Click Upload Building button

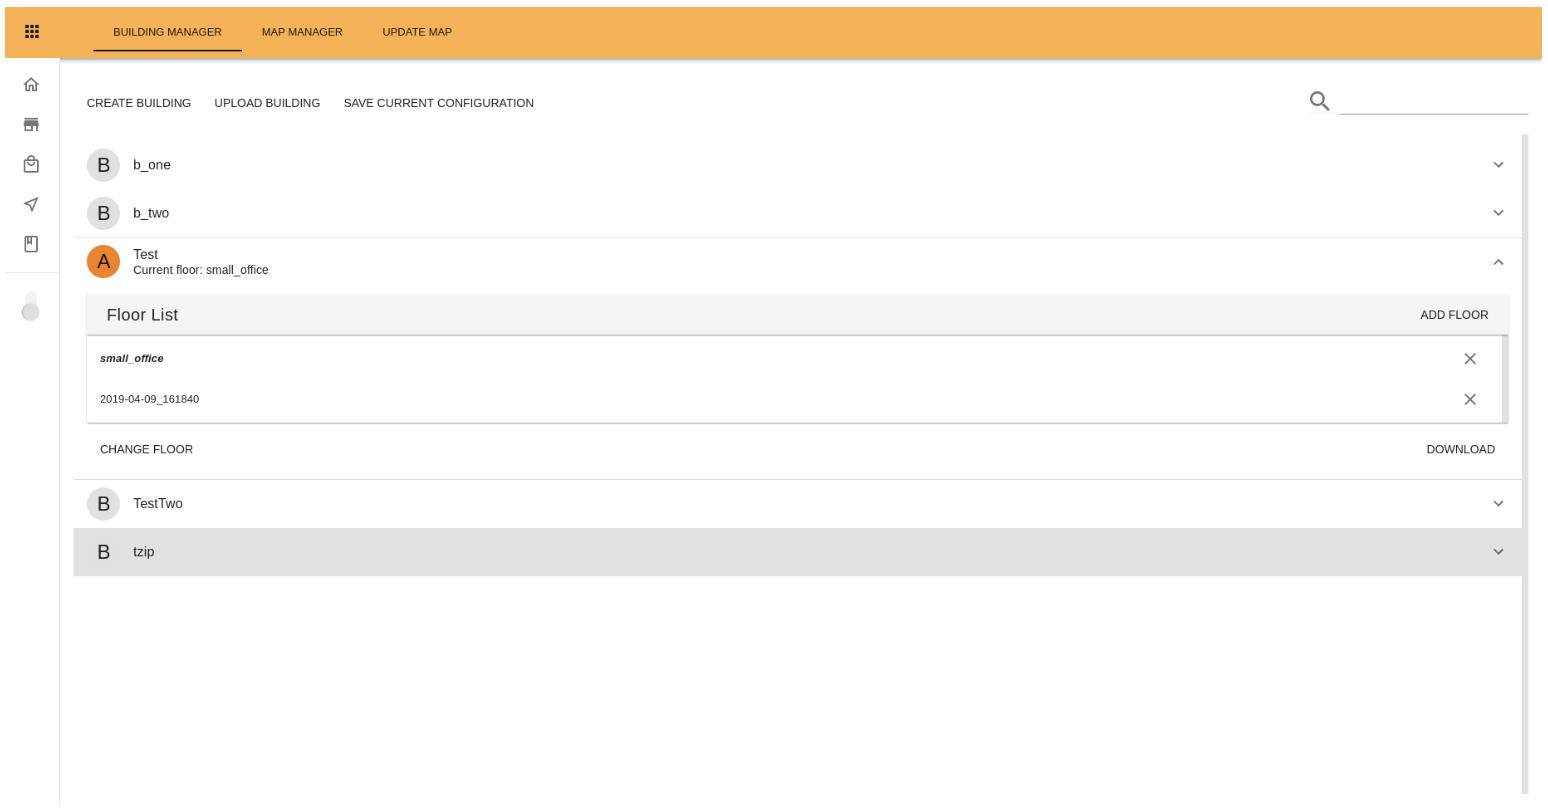pyautogui.click(x=267, y=103)
